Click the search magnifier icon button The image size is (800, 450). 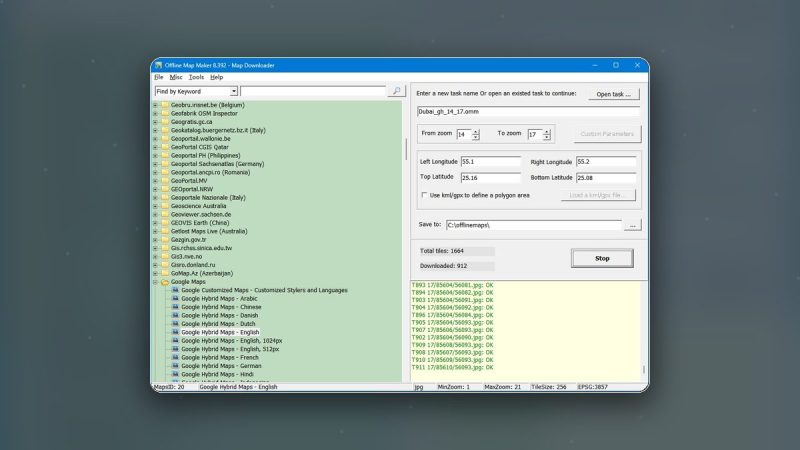click(x=396, y=91)
